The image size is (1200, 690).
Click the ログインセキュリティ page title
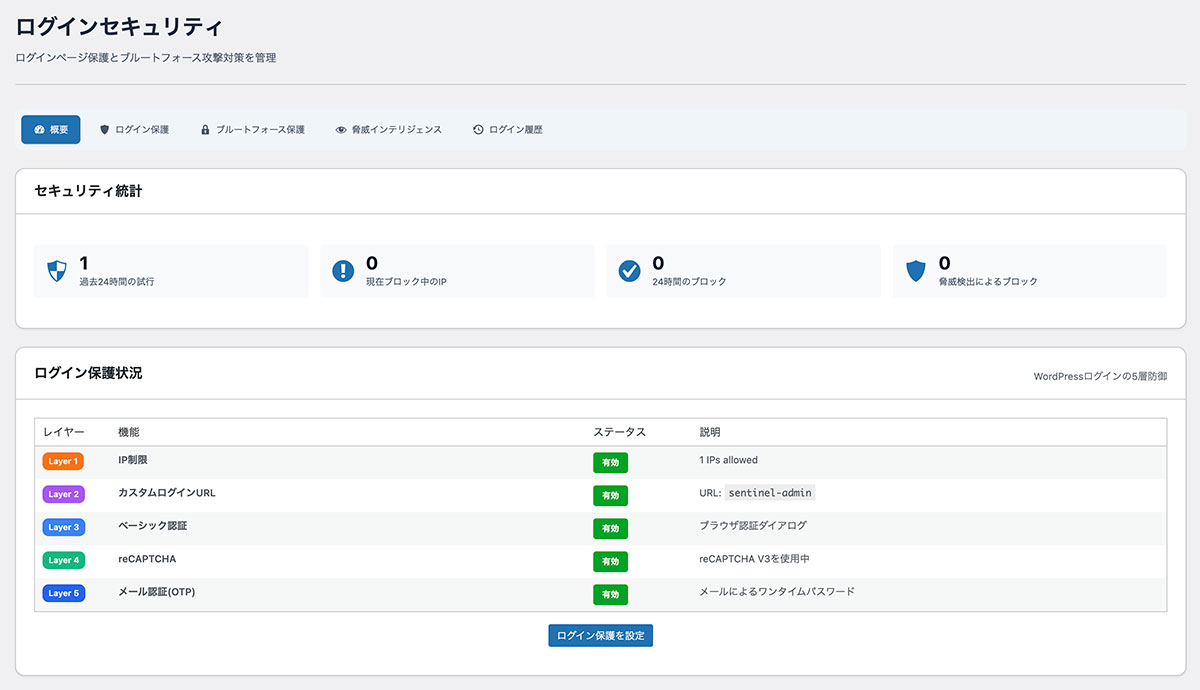pos(119,26)
